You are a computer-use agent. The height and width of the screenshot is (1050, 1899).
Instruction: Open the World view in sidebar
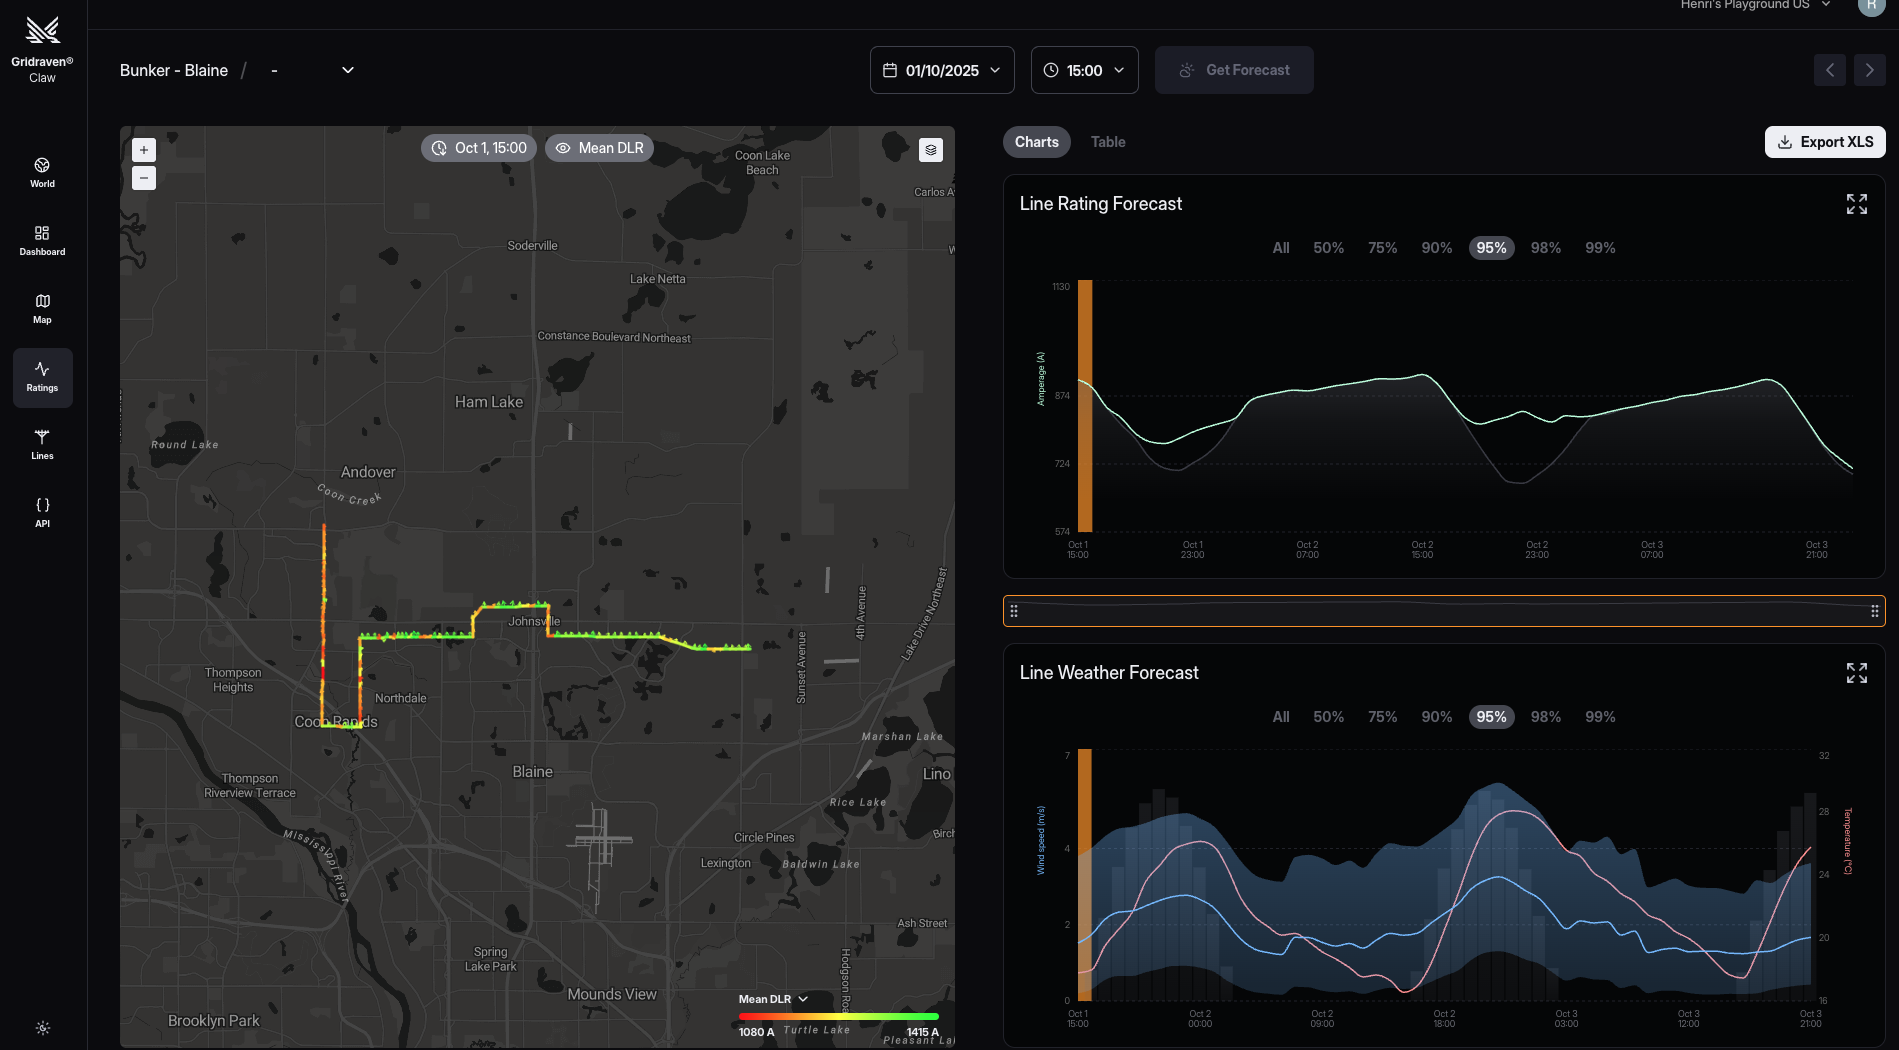click(x=42, y=172)
